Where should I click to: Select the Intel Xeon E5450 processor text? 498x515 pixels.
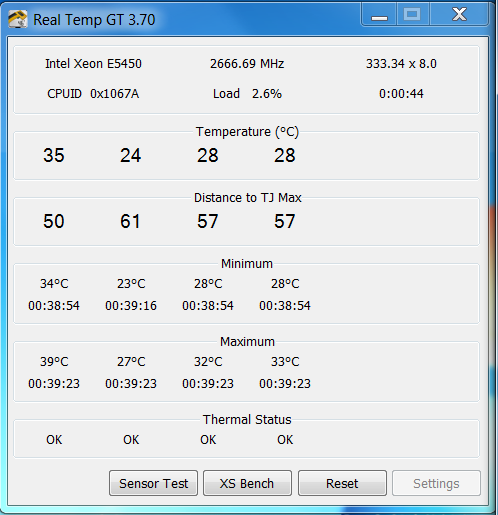pyautogui.click(x=93, y=64)
